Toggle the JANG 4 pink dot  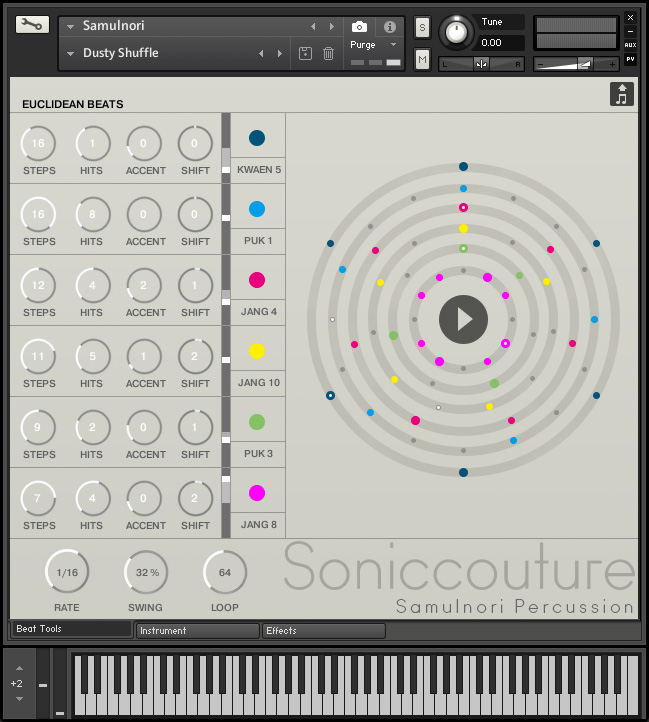pos(257,279)
